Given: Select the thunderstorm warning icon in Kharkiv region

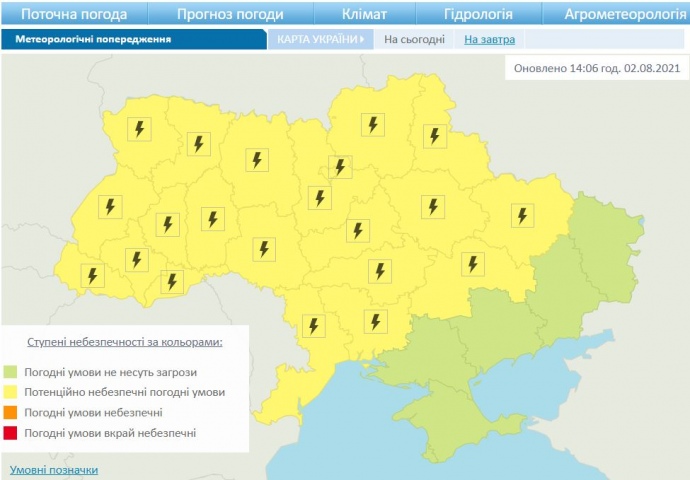Looking at the screenshot, I should pos(522,215).
